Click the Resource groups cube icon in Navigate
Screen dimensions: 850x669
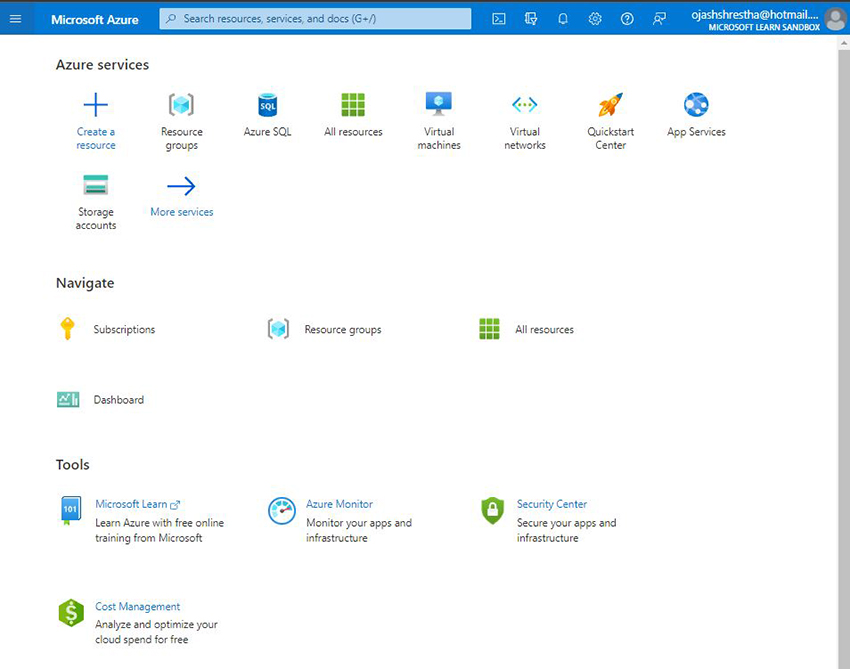click(278, 329)
